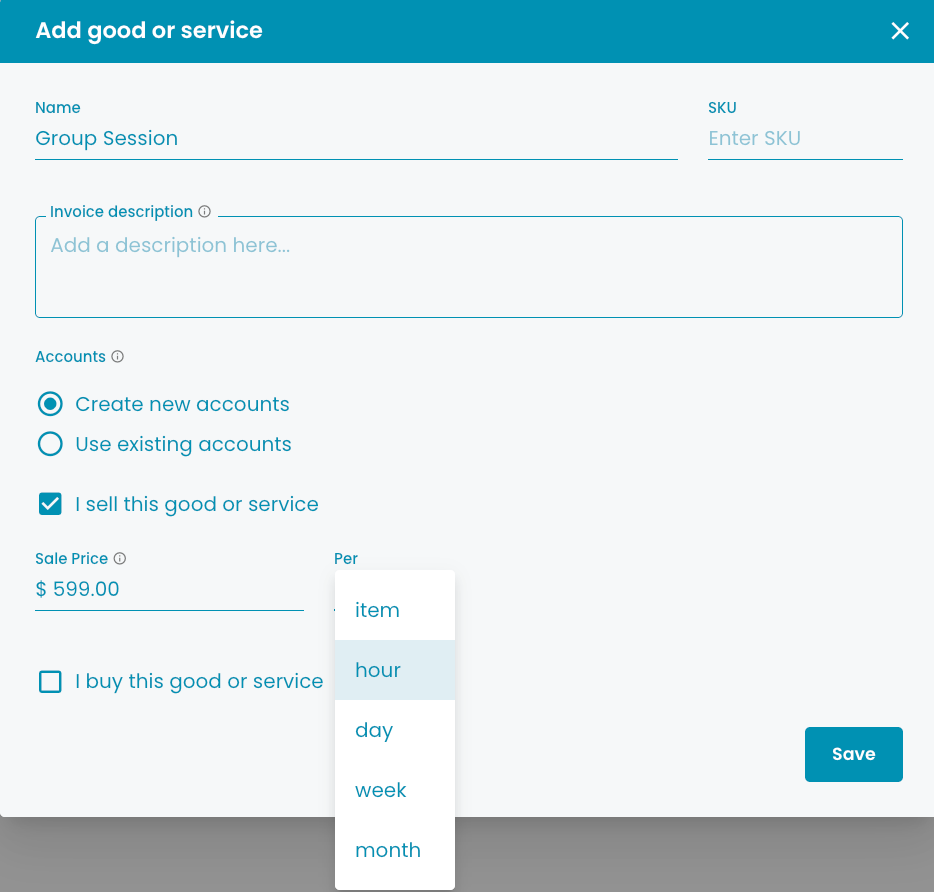
Task: Click the info icon next to Invoice description
Action: click(204, 212)
